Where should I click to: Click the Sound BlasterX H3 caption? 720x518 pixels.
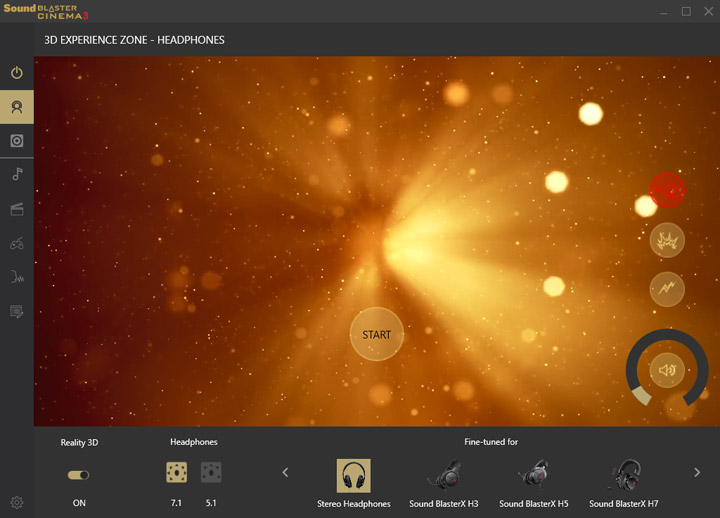click(x=444, y=504)
